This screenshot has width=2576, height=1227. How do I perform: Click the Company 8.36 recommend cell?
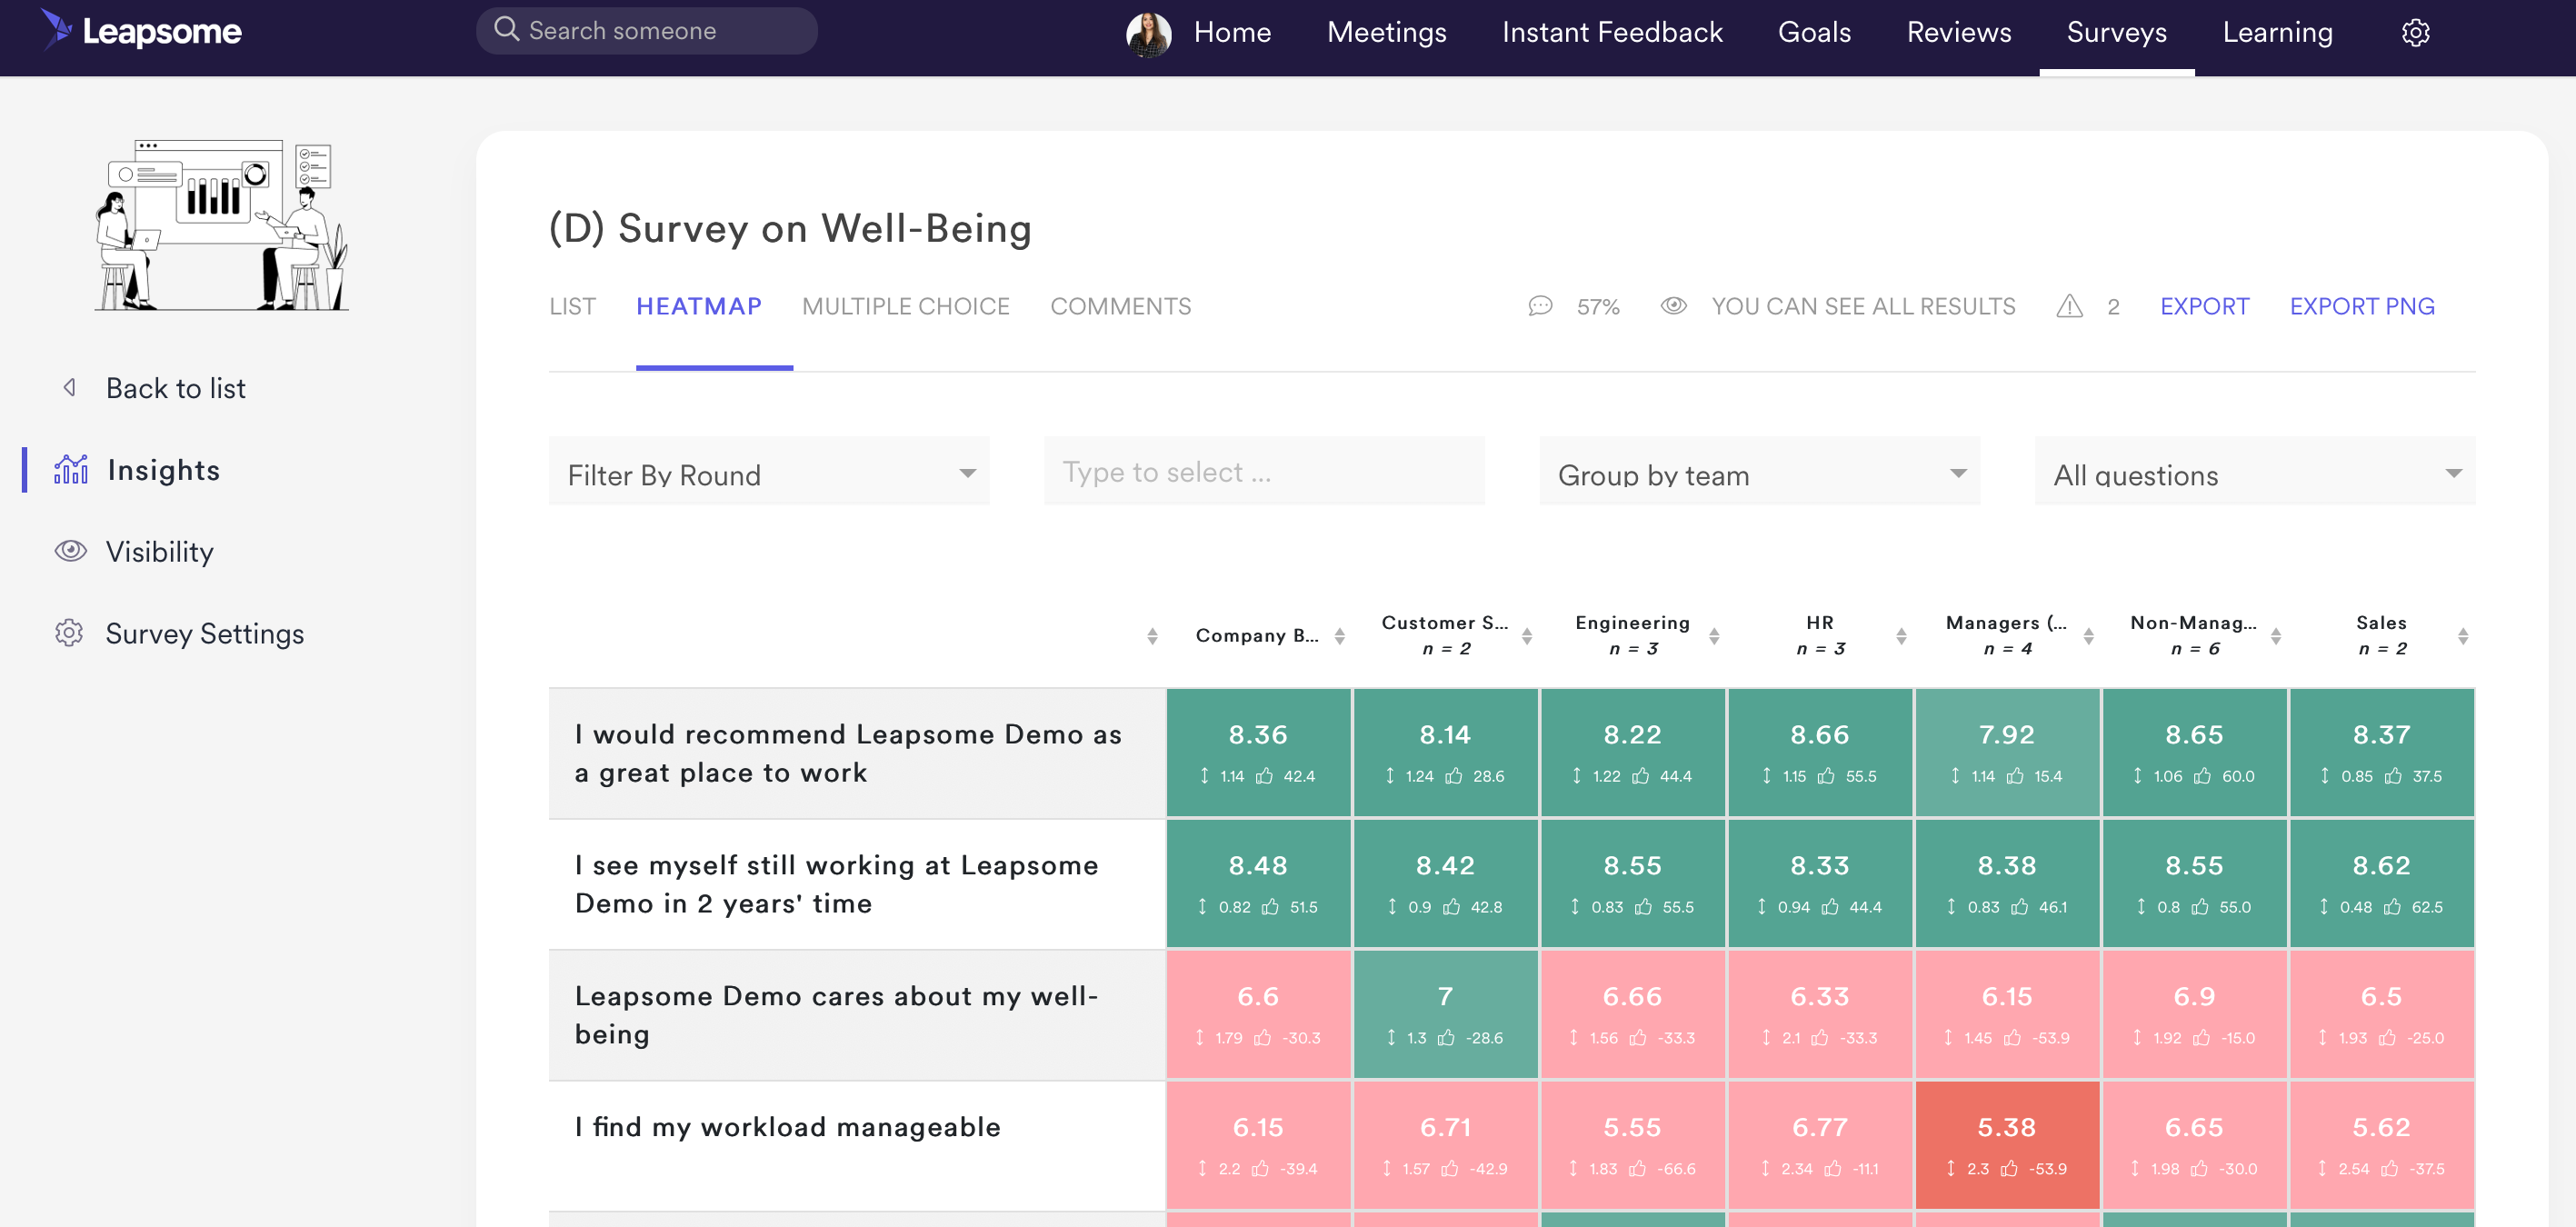coord(1258,752)
